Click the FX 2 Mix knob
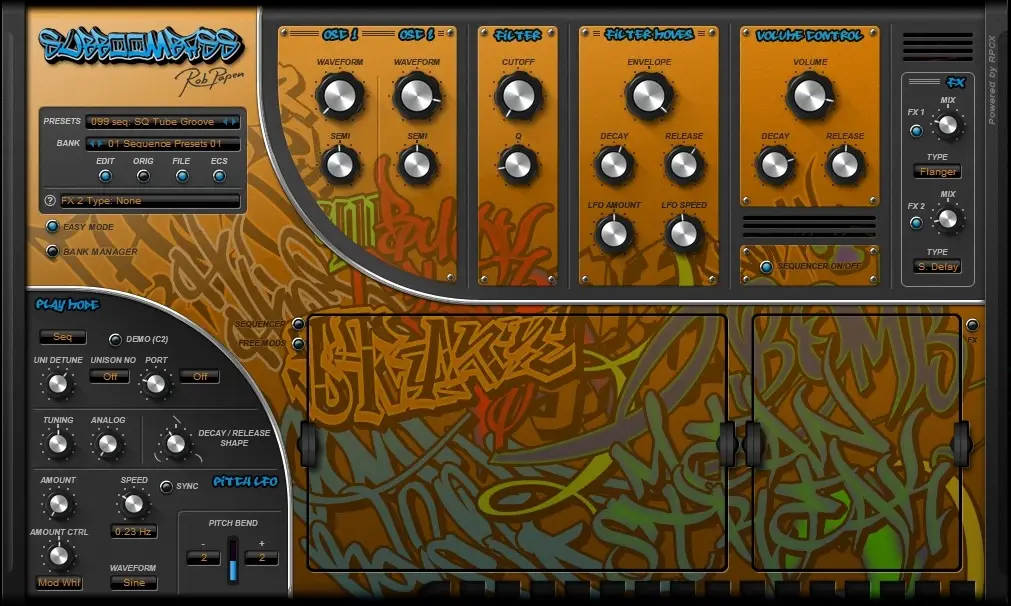The width and height of the screenshot is (1011, 606). [x=947, y=219]
